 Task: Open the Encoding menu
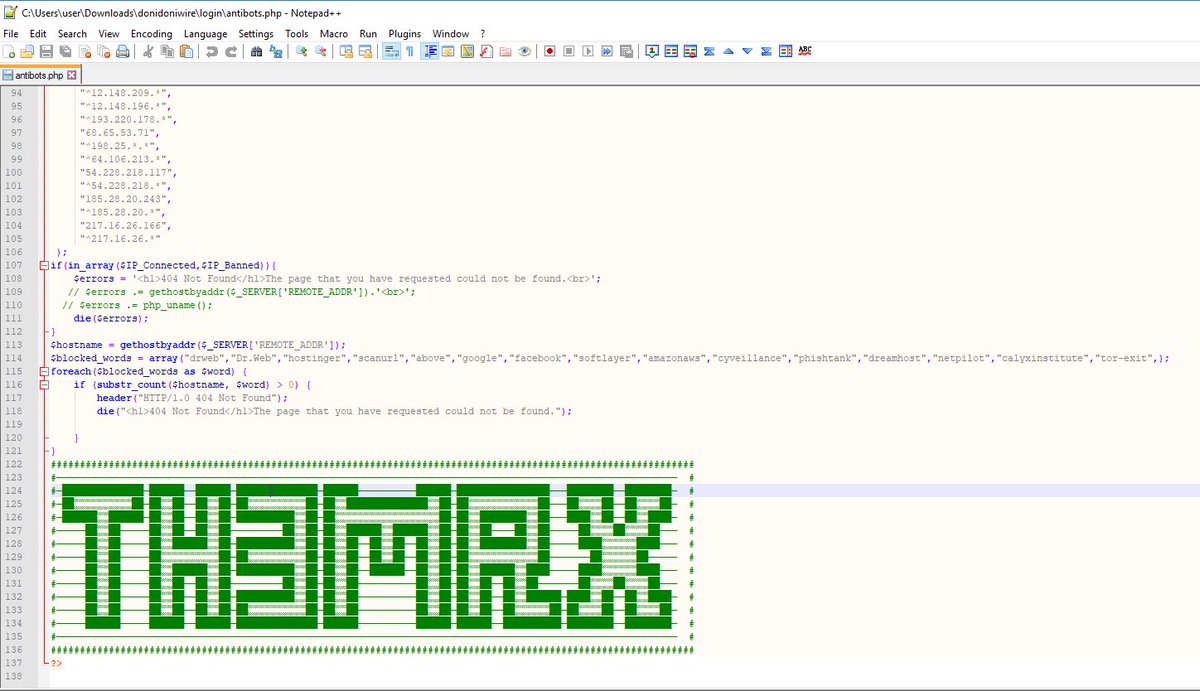151,33
